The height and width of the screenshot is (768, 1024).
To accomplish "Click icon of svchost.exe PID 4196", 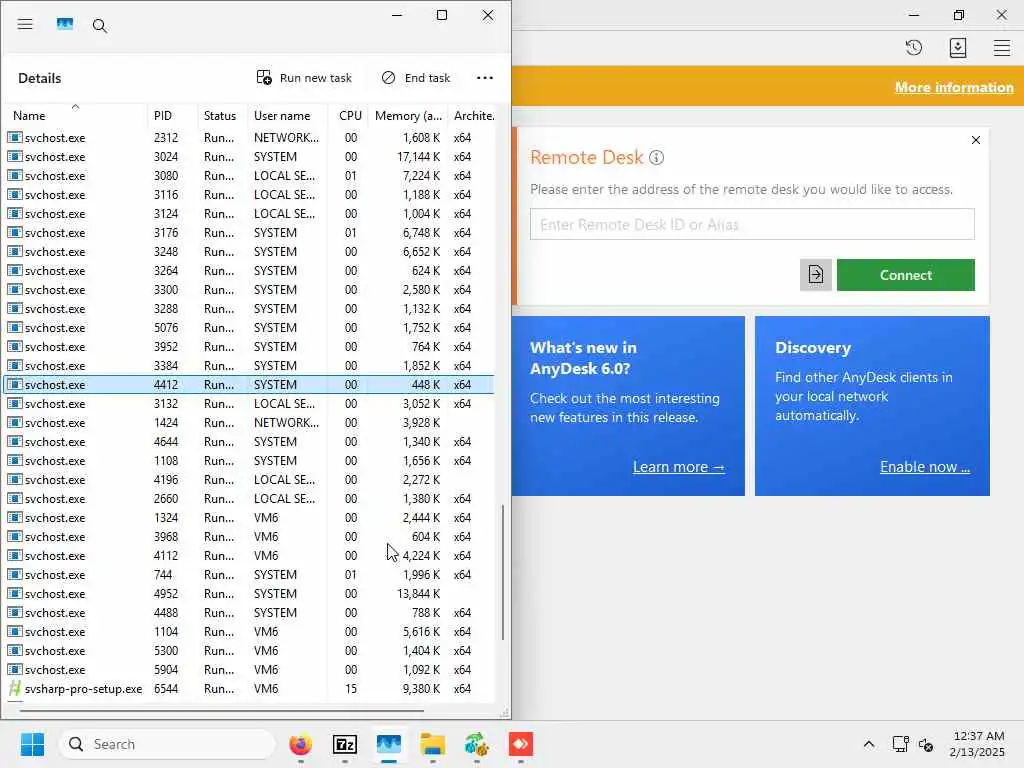I will click(x=14, y=479).
